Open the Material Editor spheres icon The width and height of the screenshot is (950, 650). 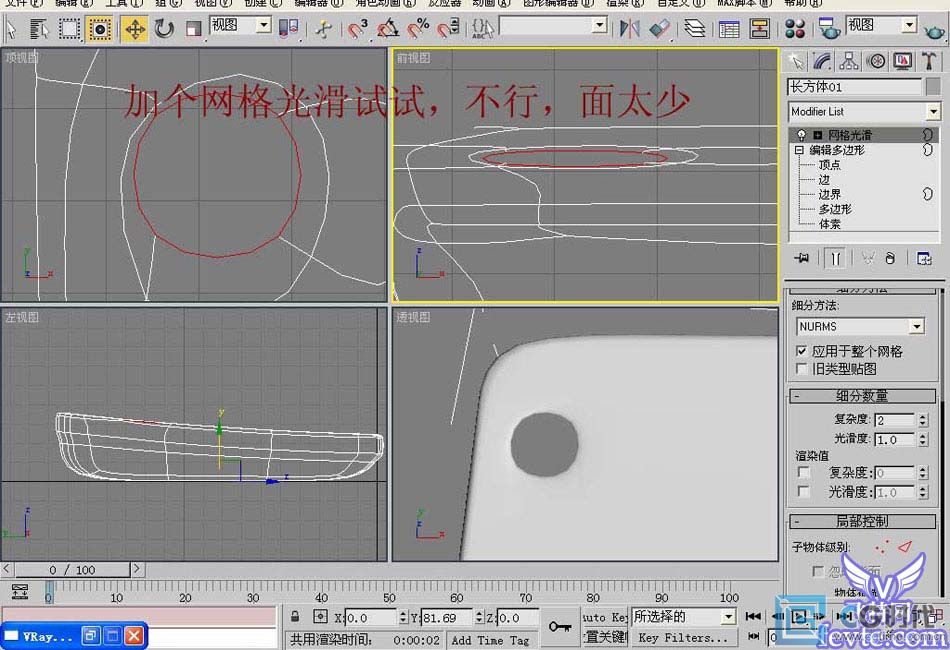click(x=794, y=28)
